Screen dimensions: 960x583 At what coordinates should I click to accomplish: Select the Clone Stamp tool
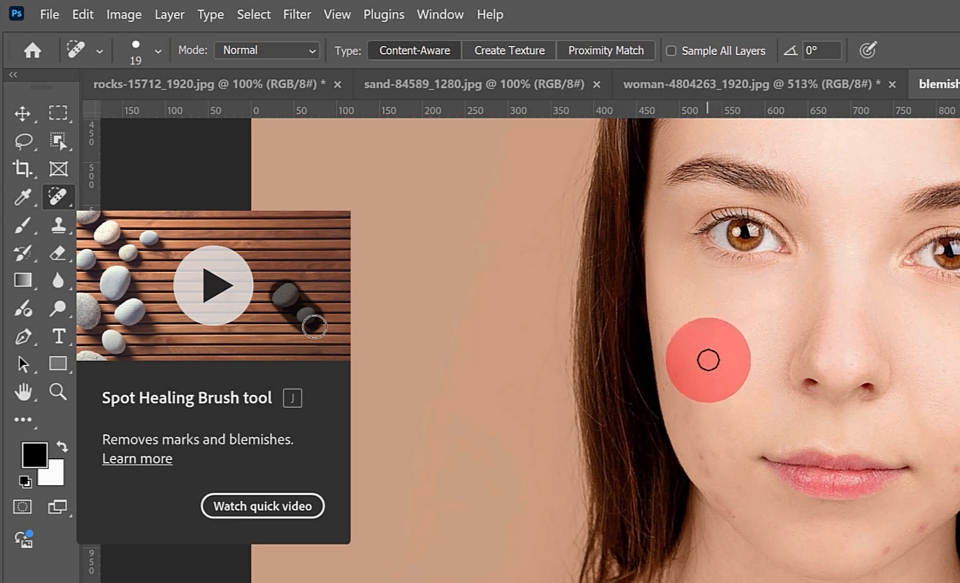58,225
